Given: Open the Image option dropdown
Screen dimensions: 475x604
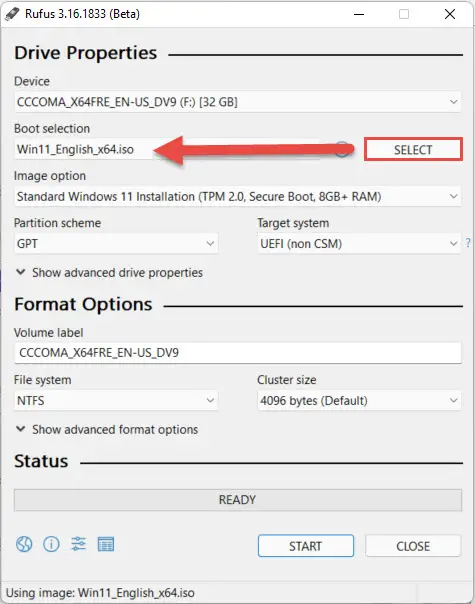Looking at the screenshot, I should pyautogui.click(x=237, y=196).
